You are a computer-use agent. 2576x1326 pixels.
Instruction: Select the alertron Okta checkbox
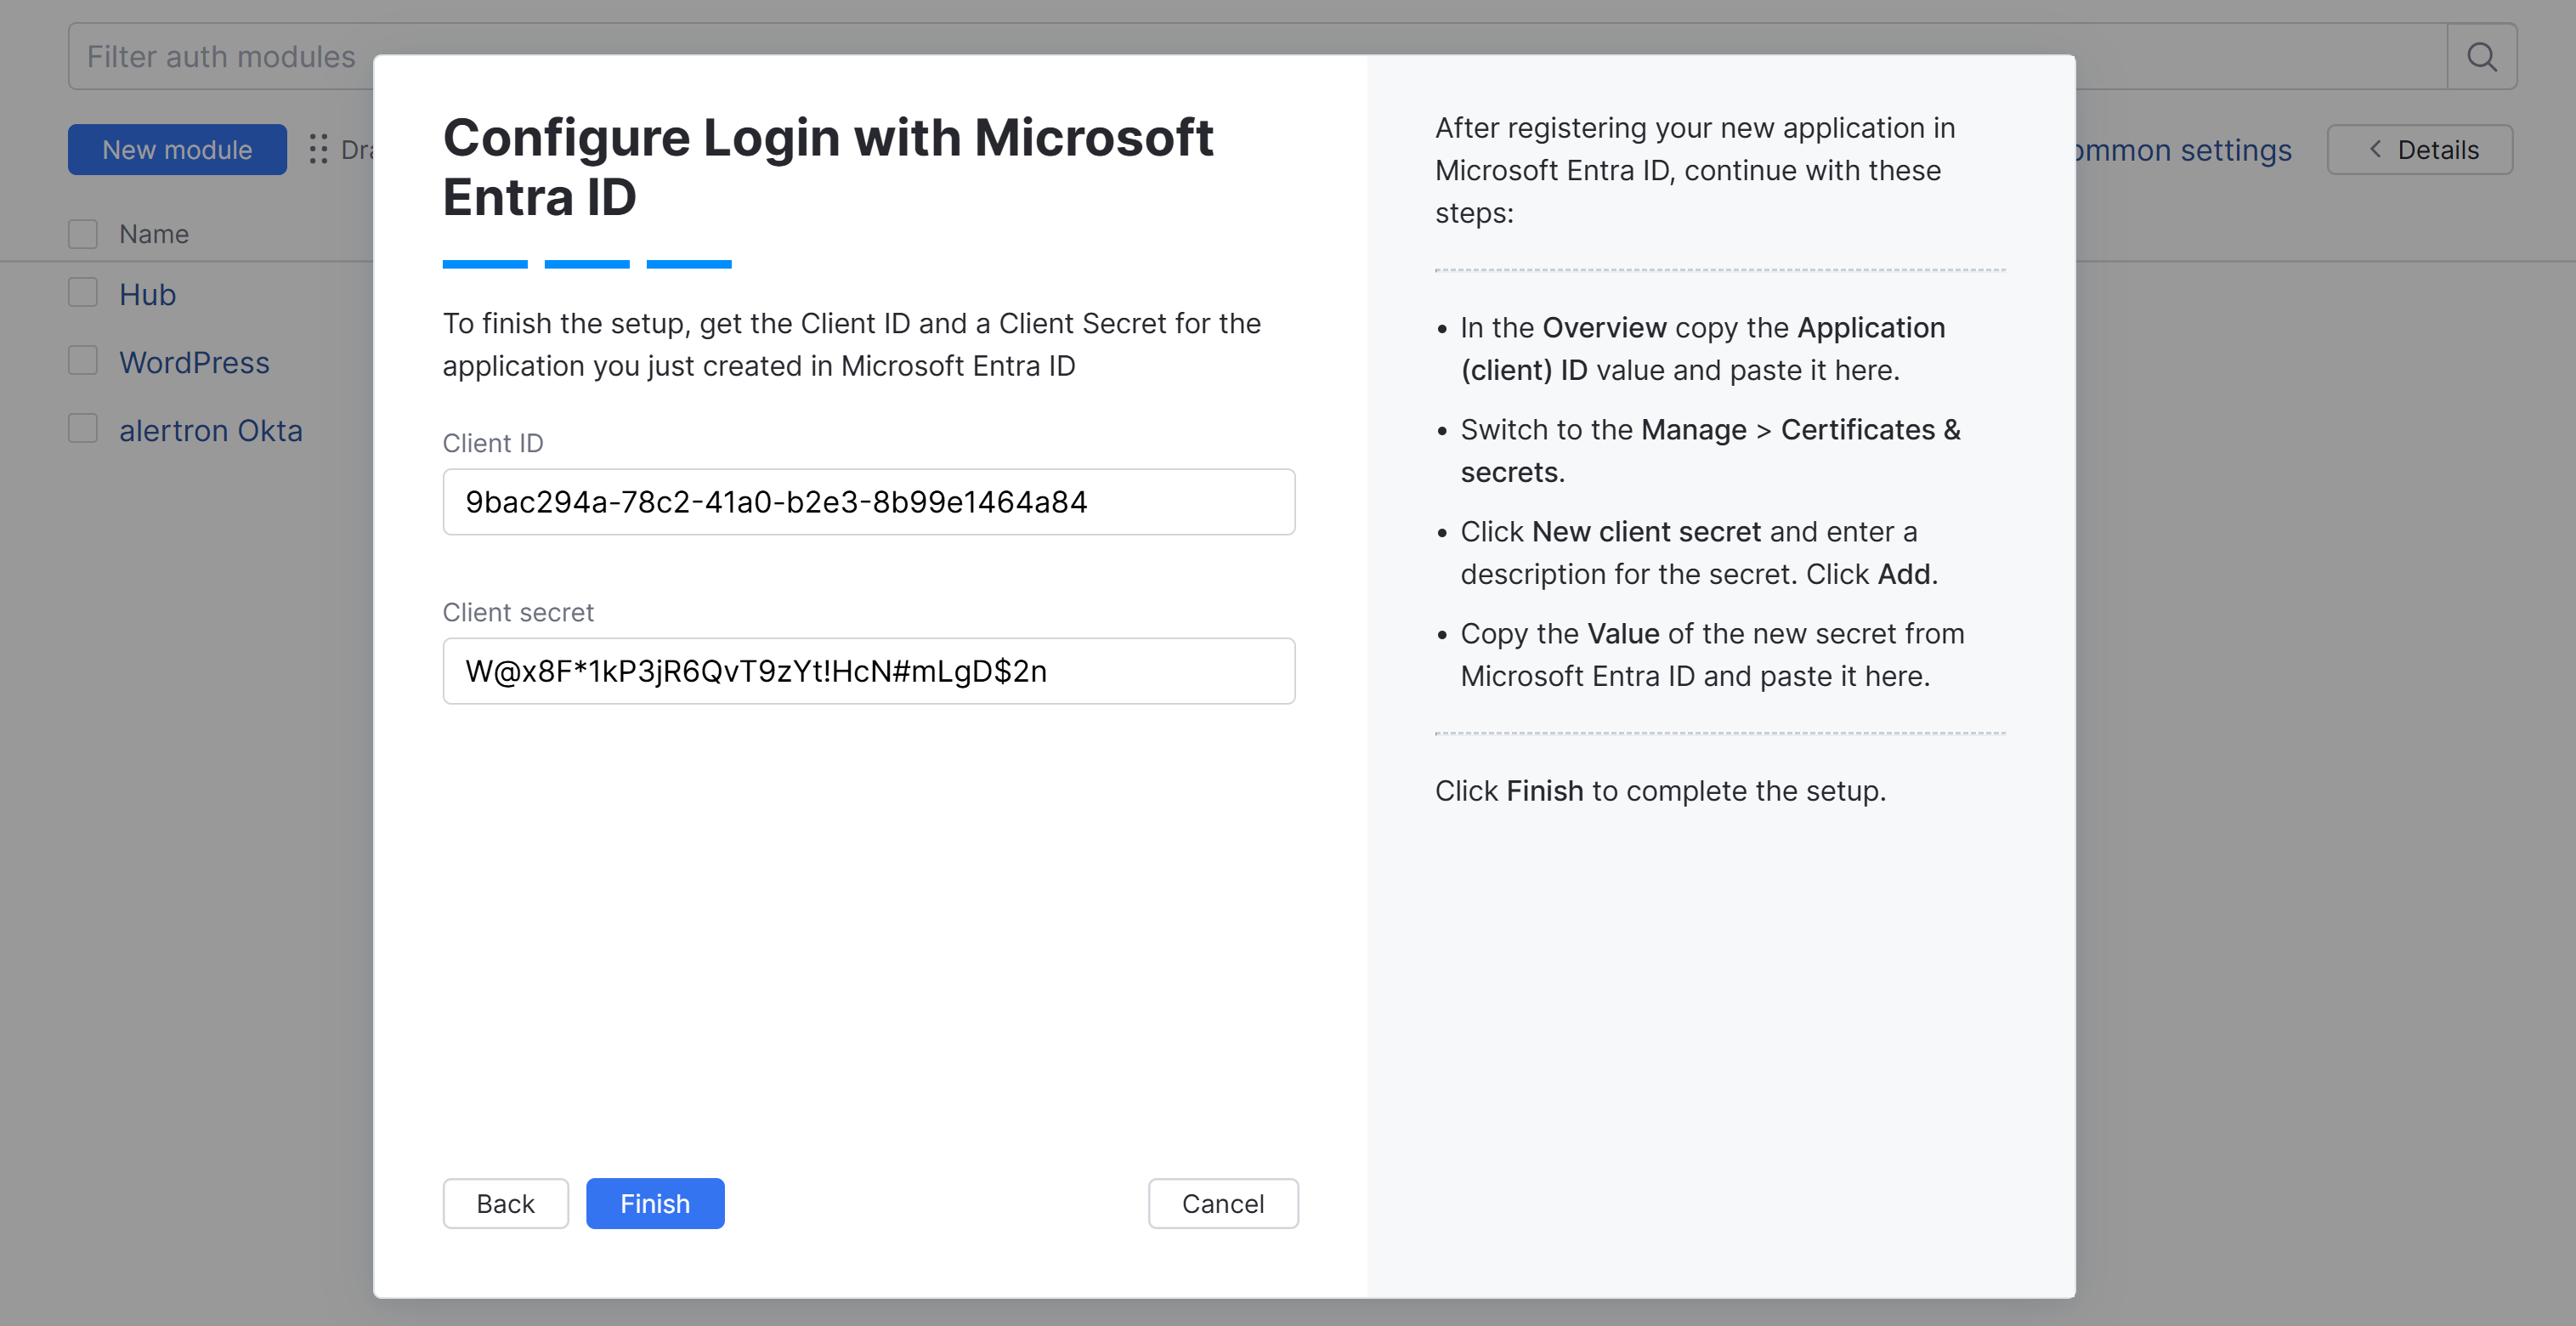(x=83, y=429)
